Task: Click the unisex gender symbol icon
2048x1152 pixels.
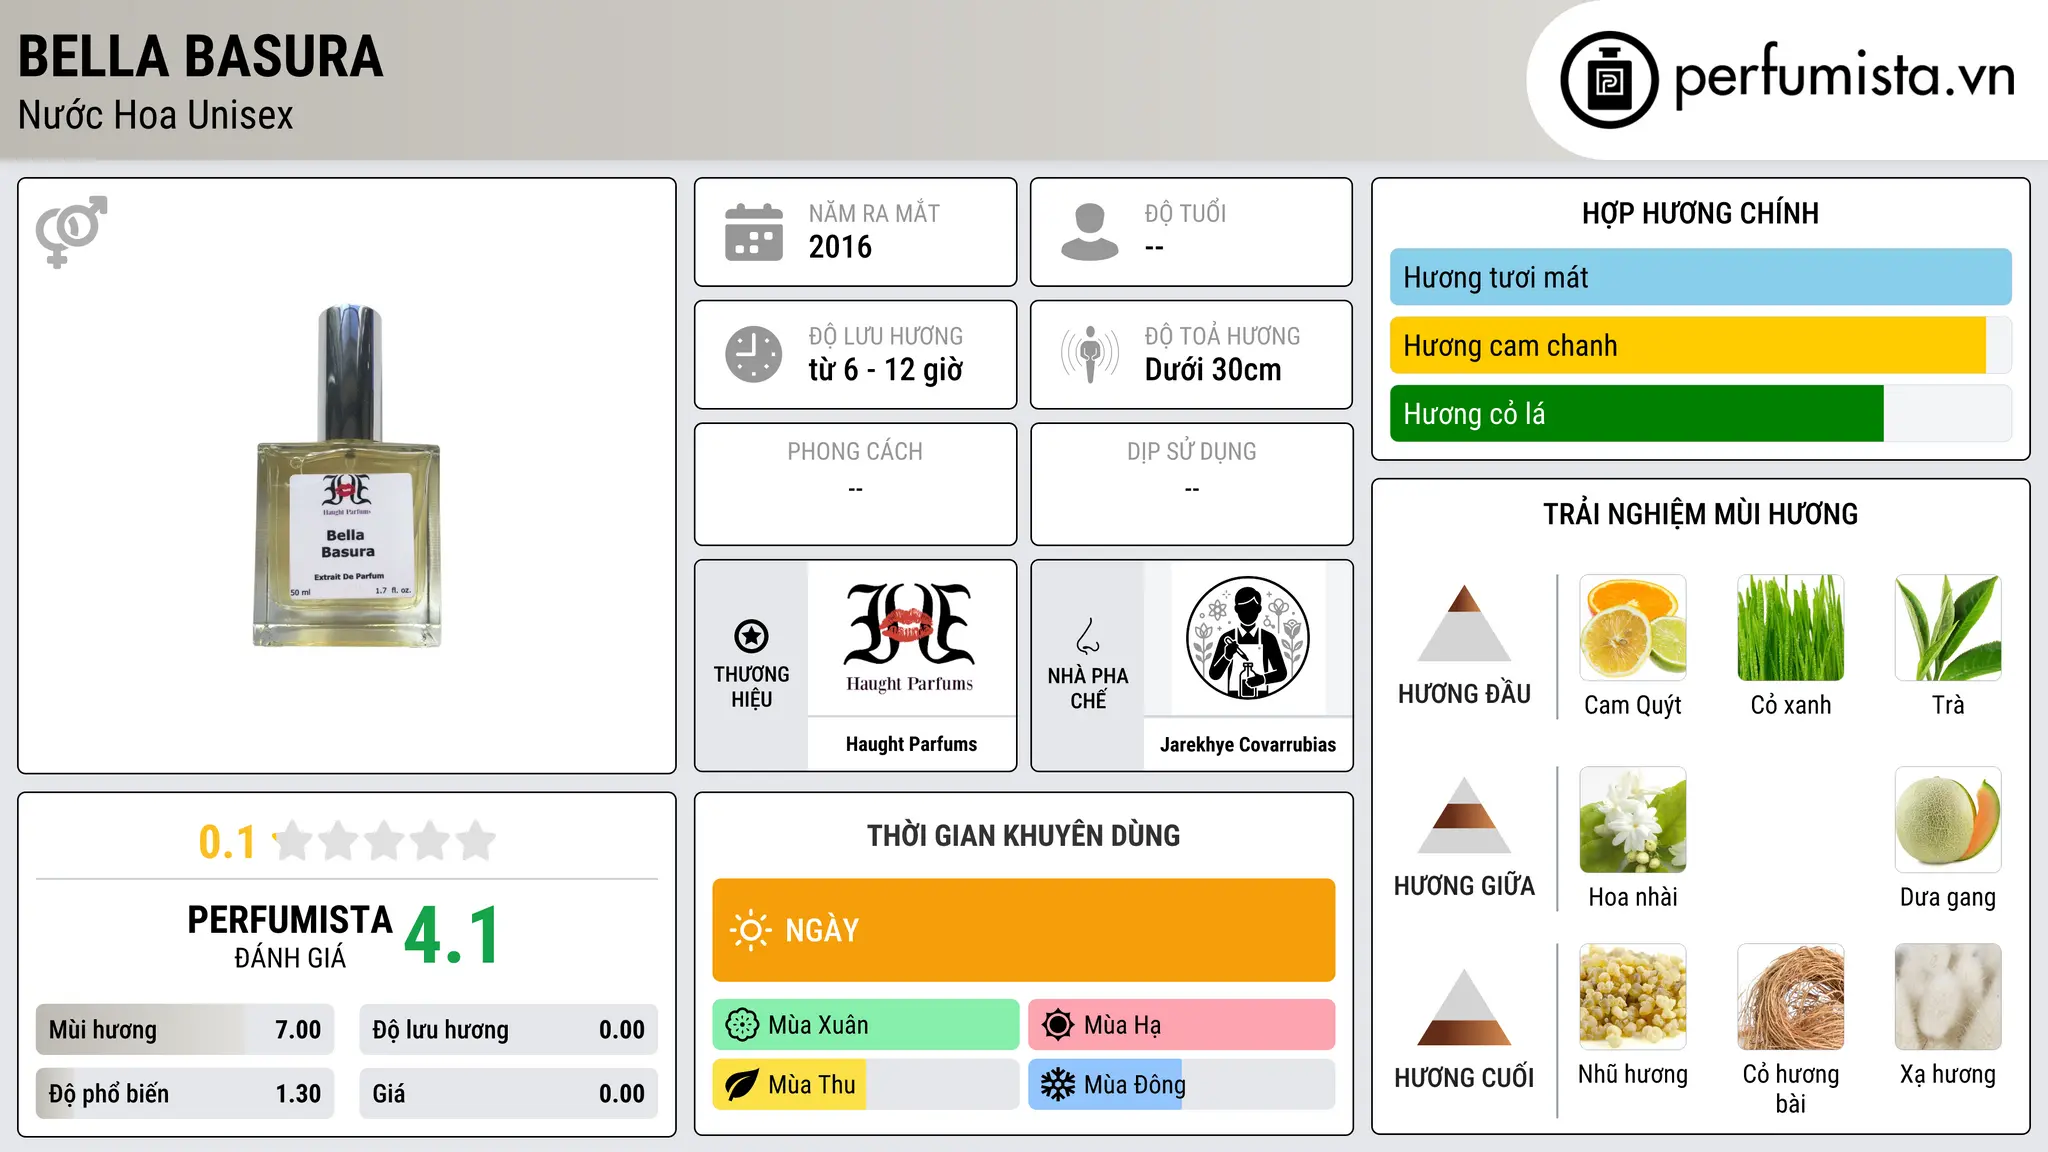Action: pyautogui.click(x=71, y=232)
